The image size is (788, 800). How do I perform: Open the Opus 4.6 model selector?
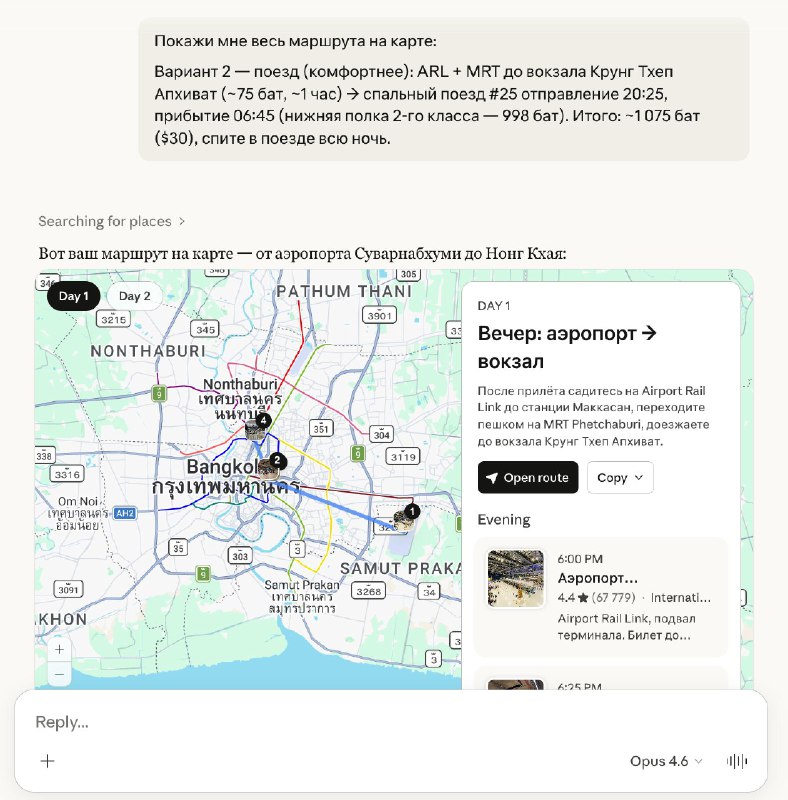[666, 761]
